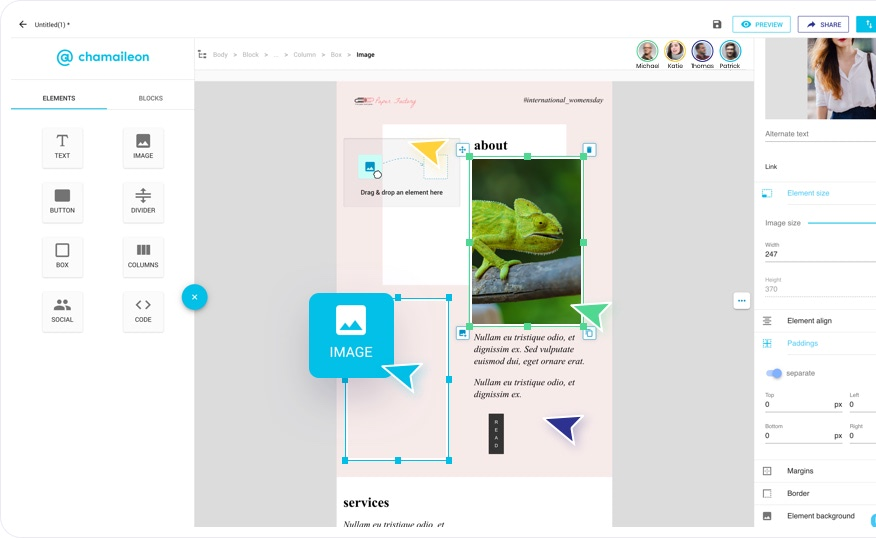
Task: Choose the Columns element tile
Action: tap(143, 256)
